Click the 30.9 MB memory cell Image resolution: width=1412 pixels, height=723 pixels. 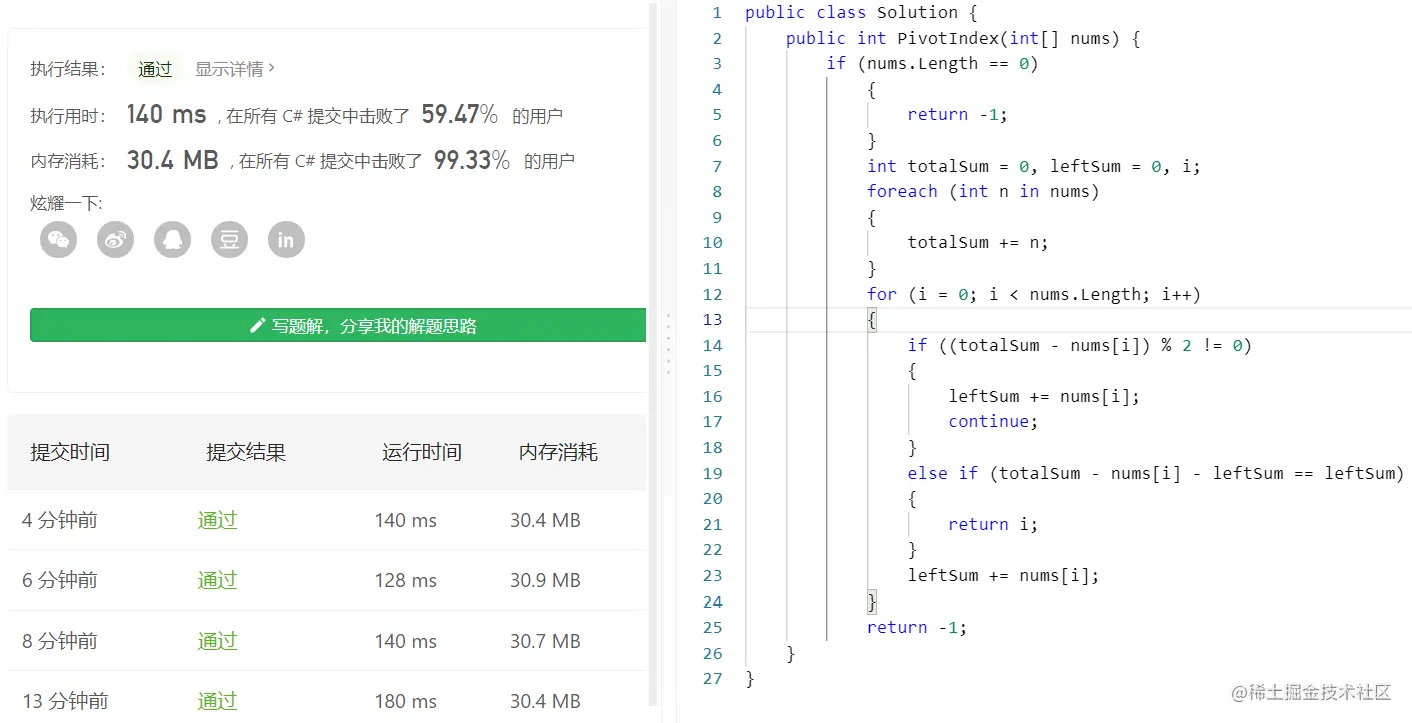[x=545, y=580]
